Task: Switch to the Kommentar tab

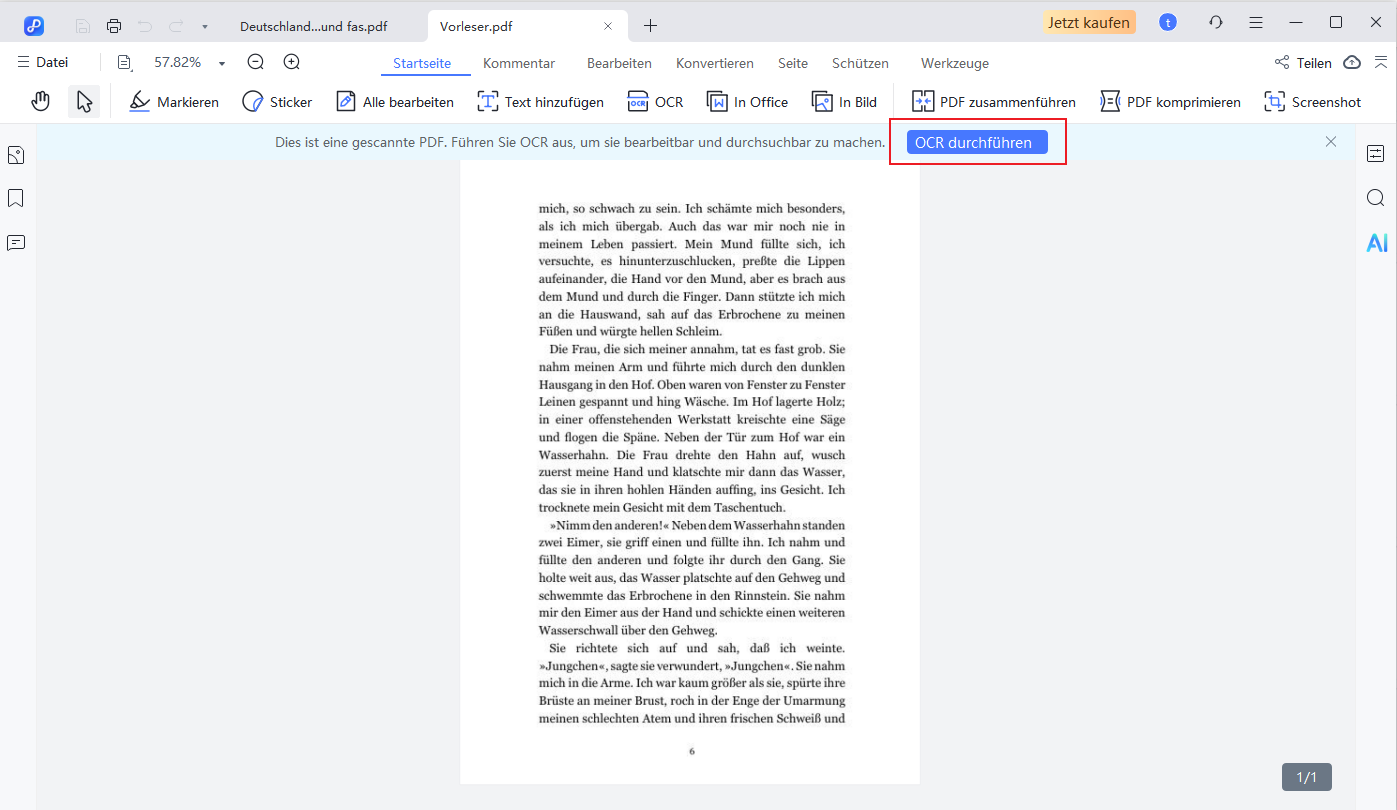Action: point(518,63)
